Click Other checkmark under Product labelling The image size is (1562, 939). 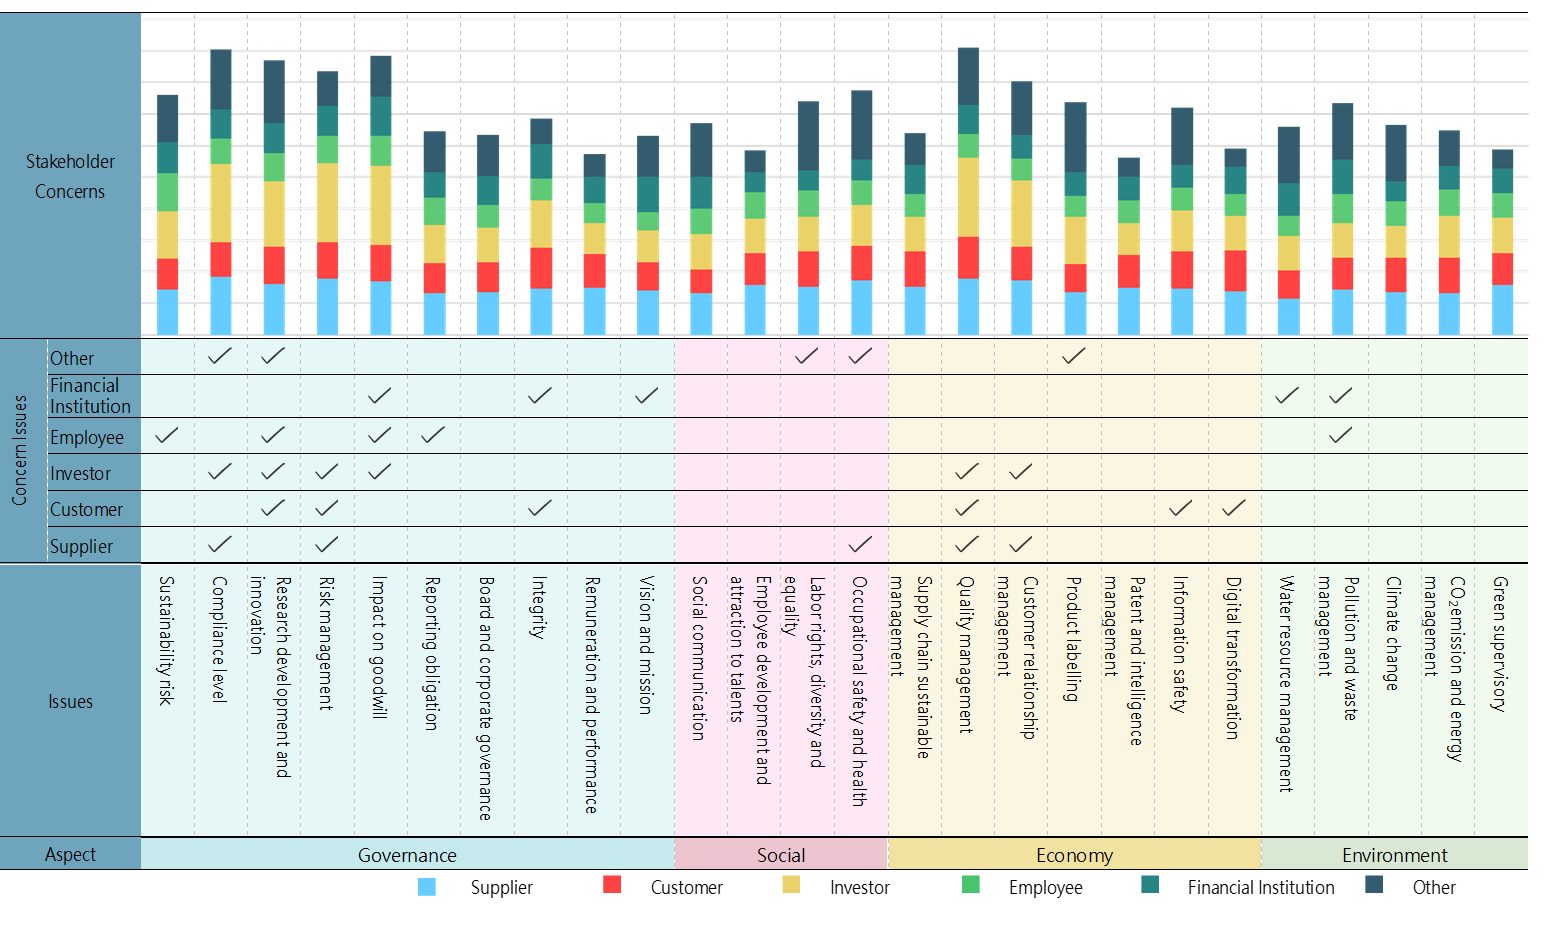pyautogui.click(x=1074, y=355)
